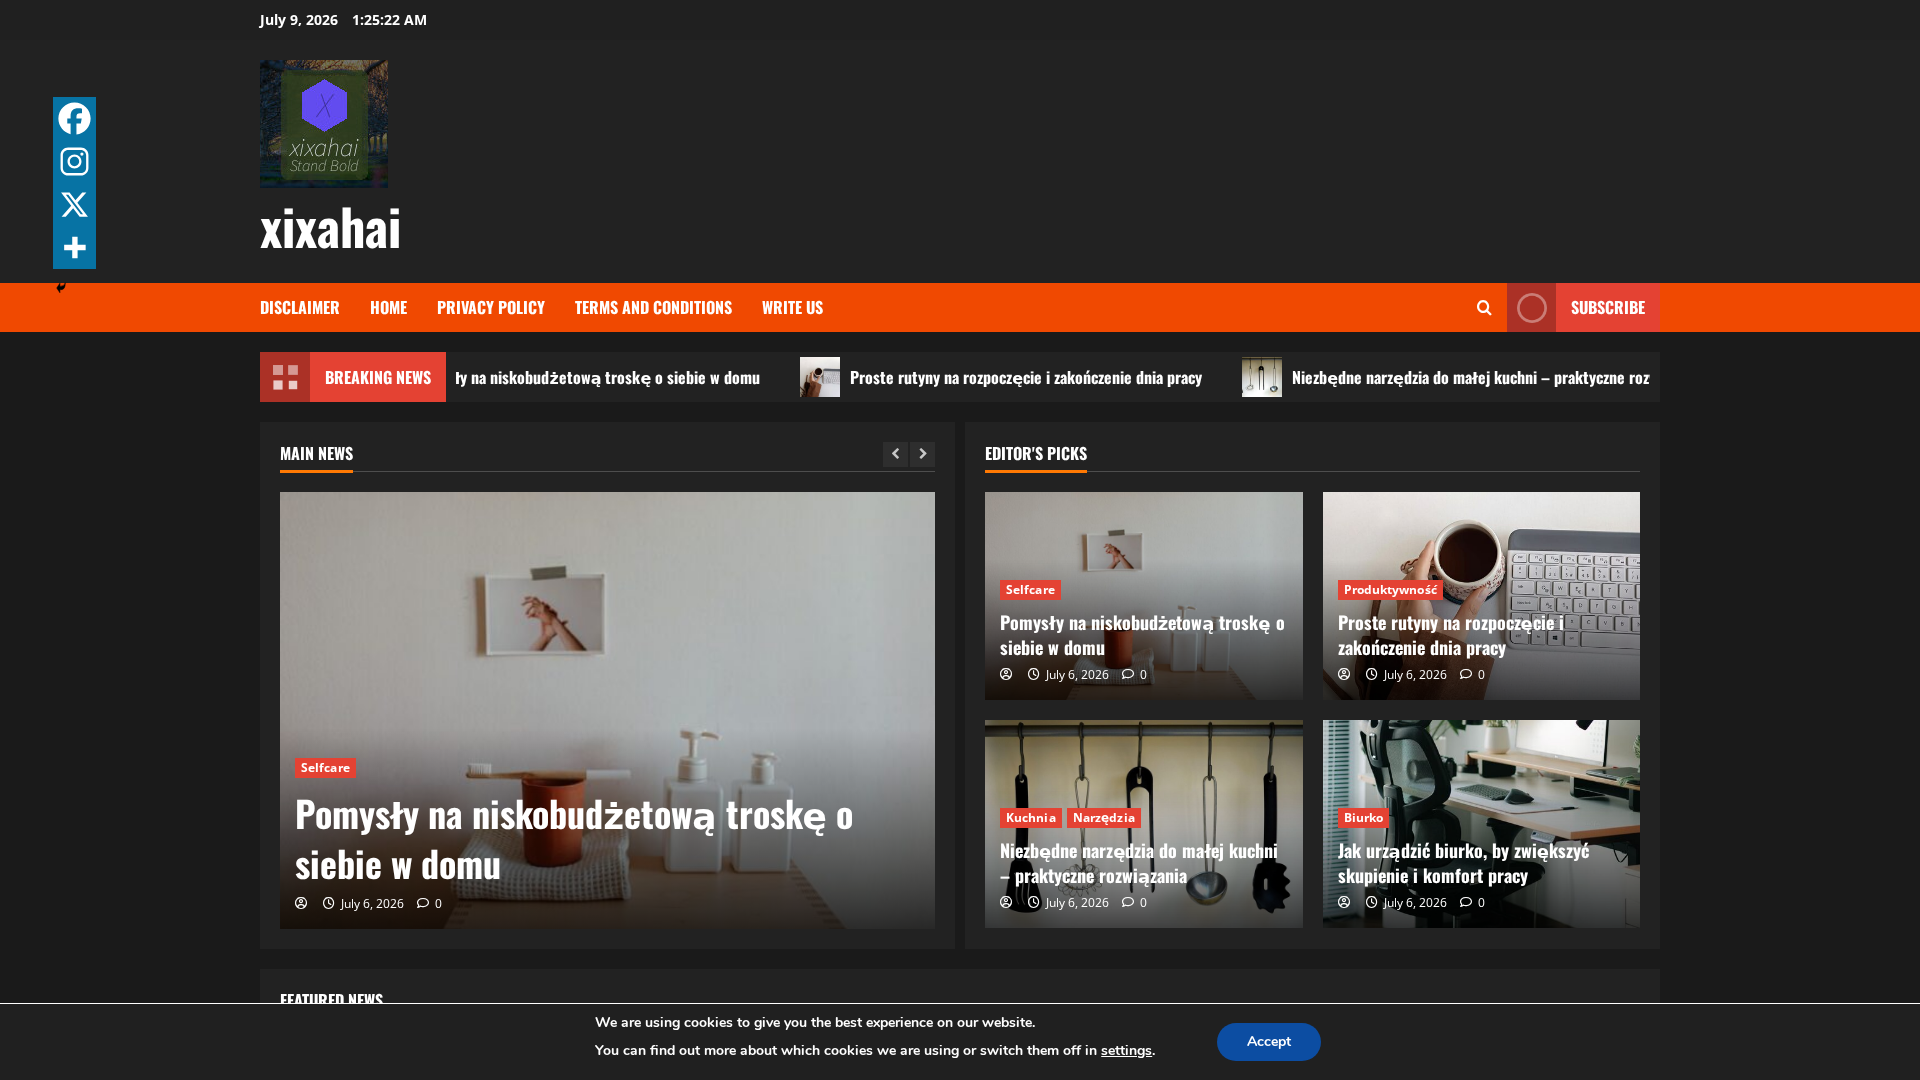1920x1080 pixels.
Task: Open cookie settings link
Action: click(x=1126, y=1051)
